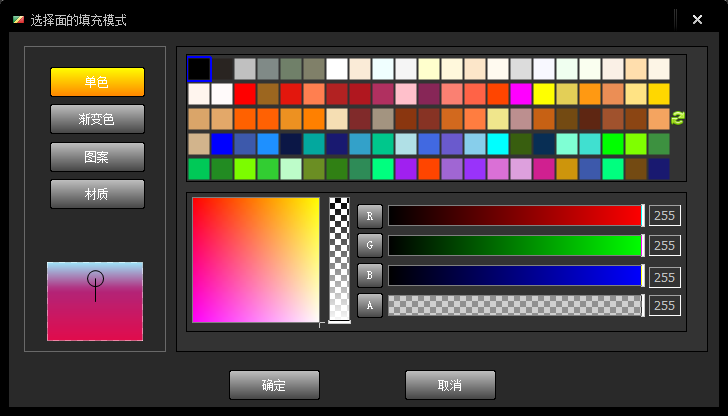
Task: Click the R value input field
Action: click(x=664, y=215)
